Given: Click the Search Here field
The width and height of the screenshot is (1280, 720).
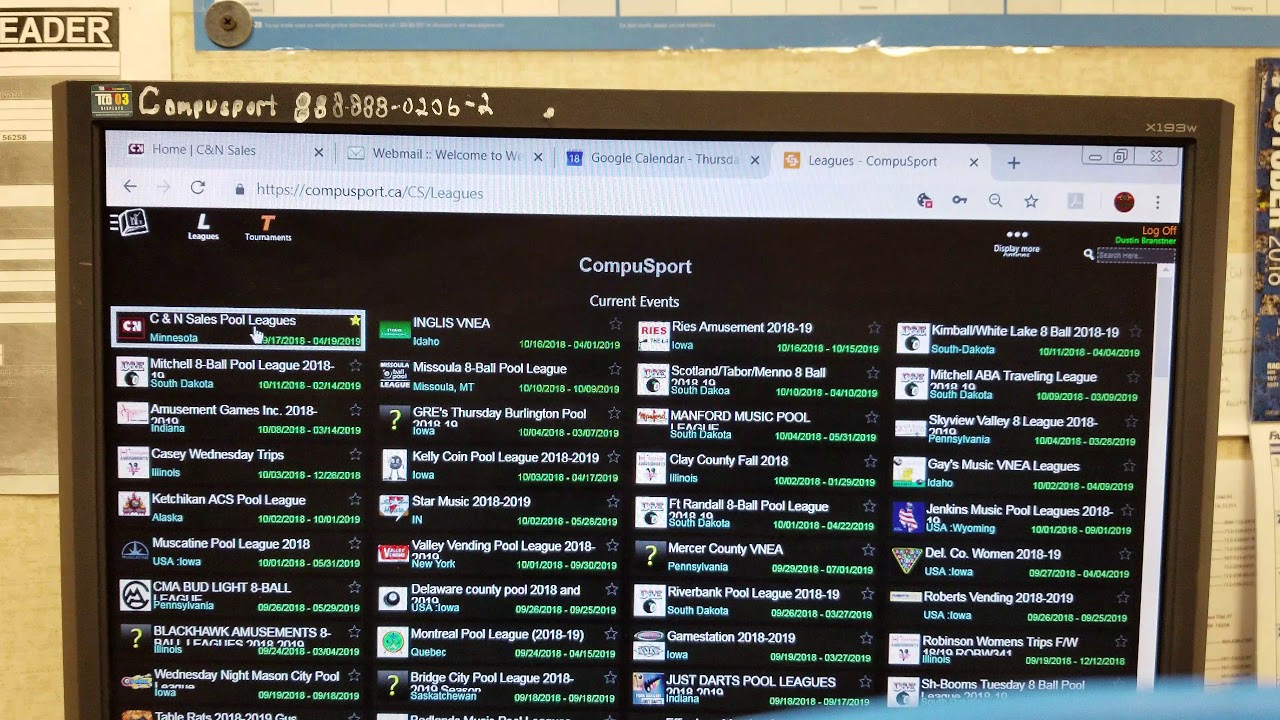Looking at the screenshot, I should pos(1134,256).
